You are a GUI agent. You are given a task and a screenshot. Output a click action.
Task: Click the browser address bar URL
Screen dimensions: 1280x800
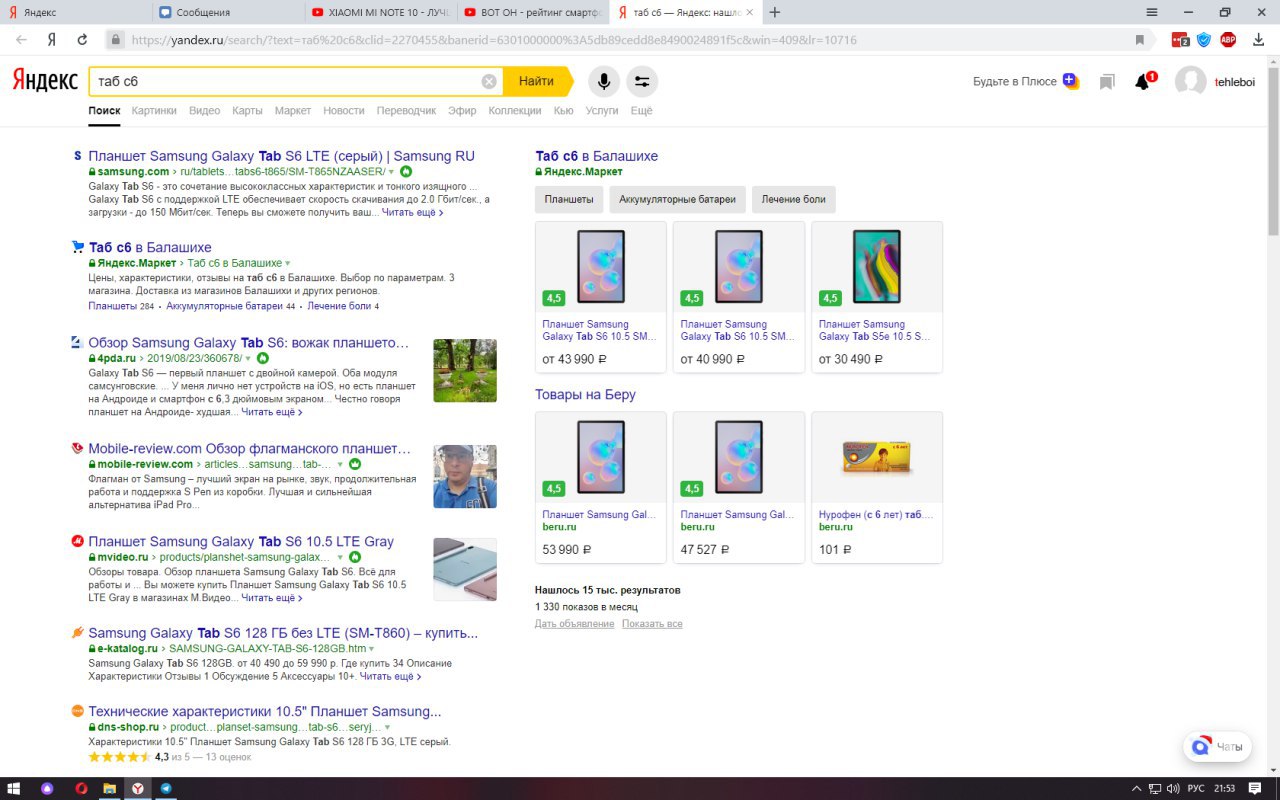tap(494, 40)
